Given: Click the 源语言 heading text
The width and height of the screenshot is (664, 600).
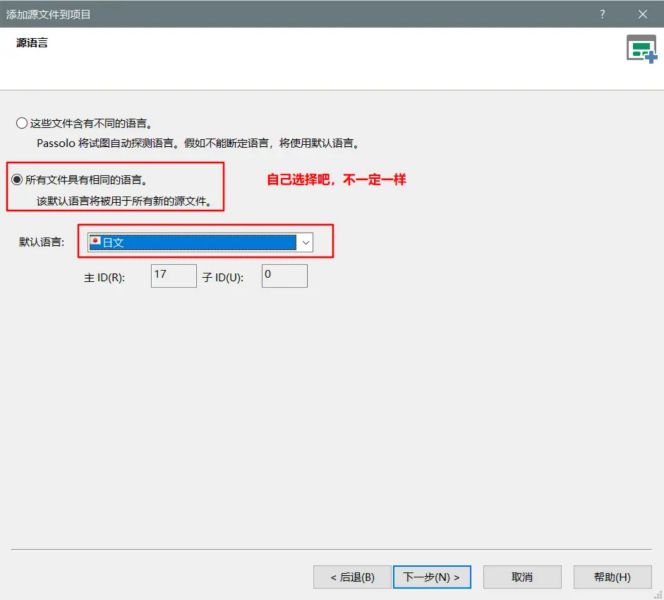Looking at the screenshot, I should [32, 43].
